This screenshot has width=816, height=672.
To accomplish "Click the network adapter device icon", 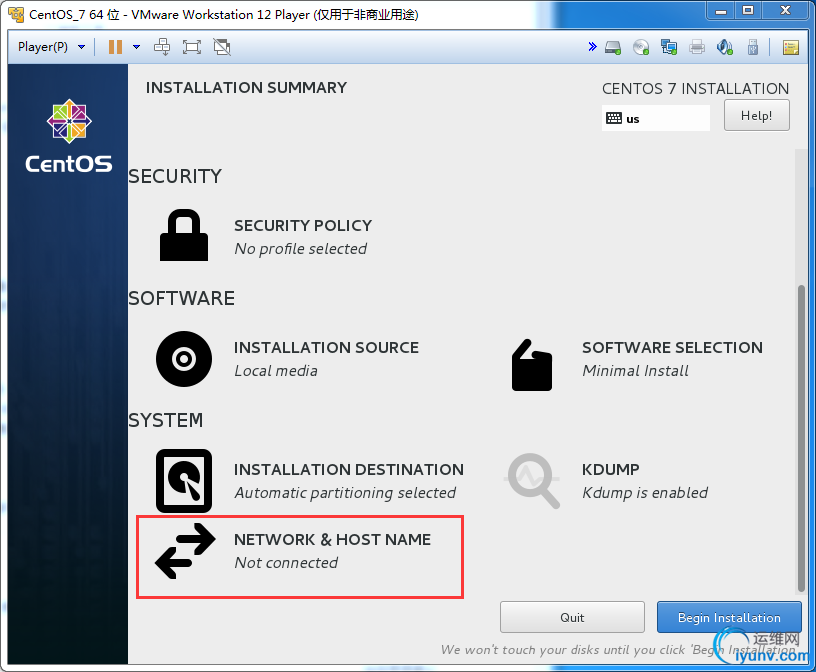I will pyautogui.click(x=669, y=47).
